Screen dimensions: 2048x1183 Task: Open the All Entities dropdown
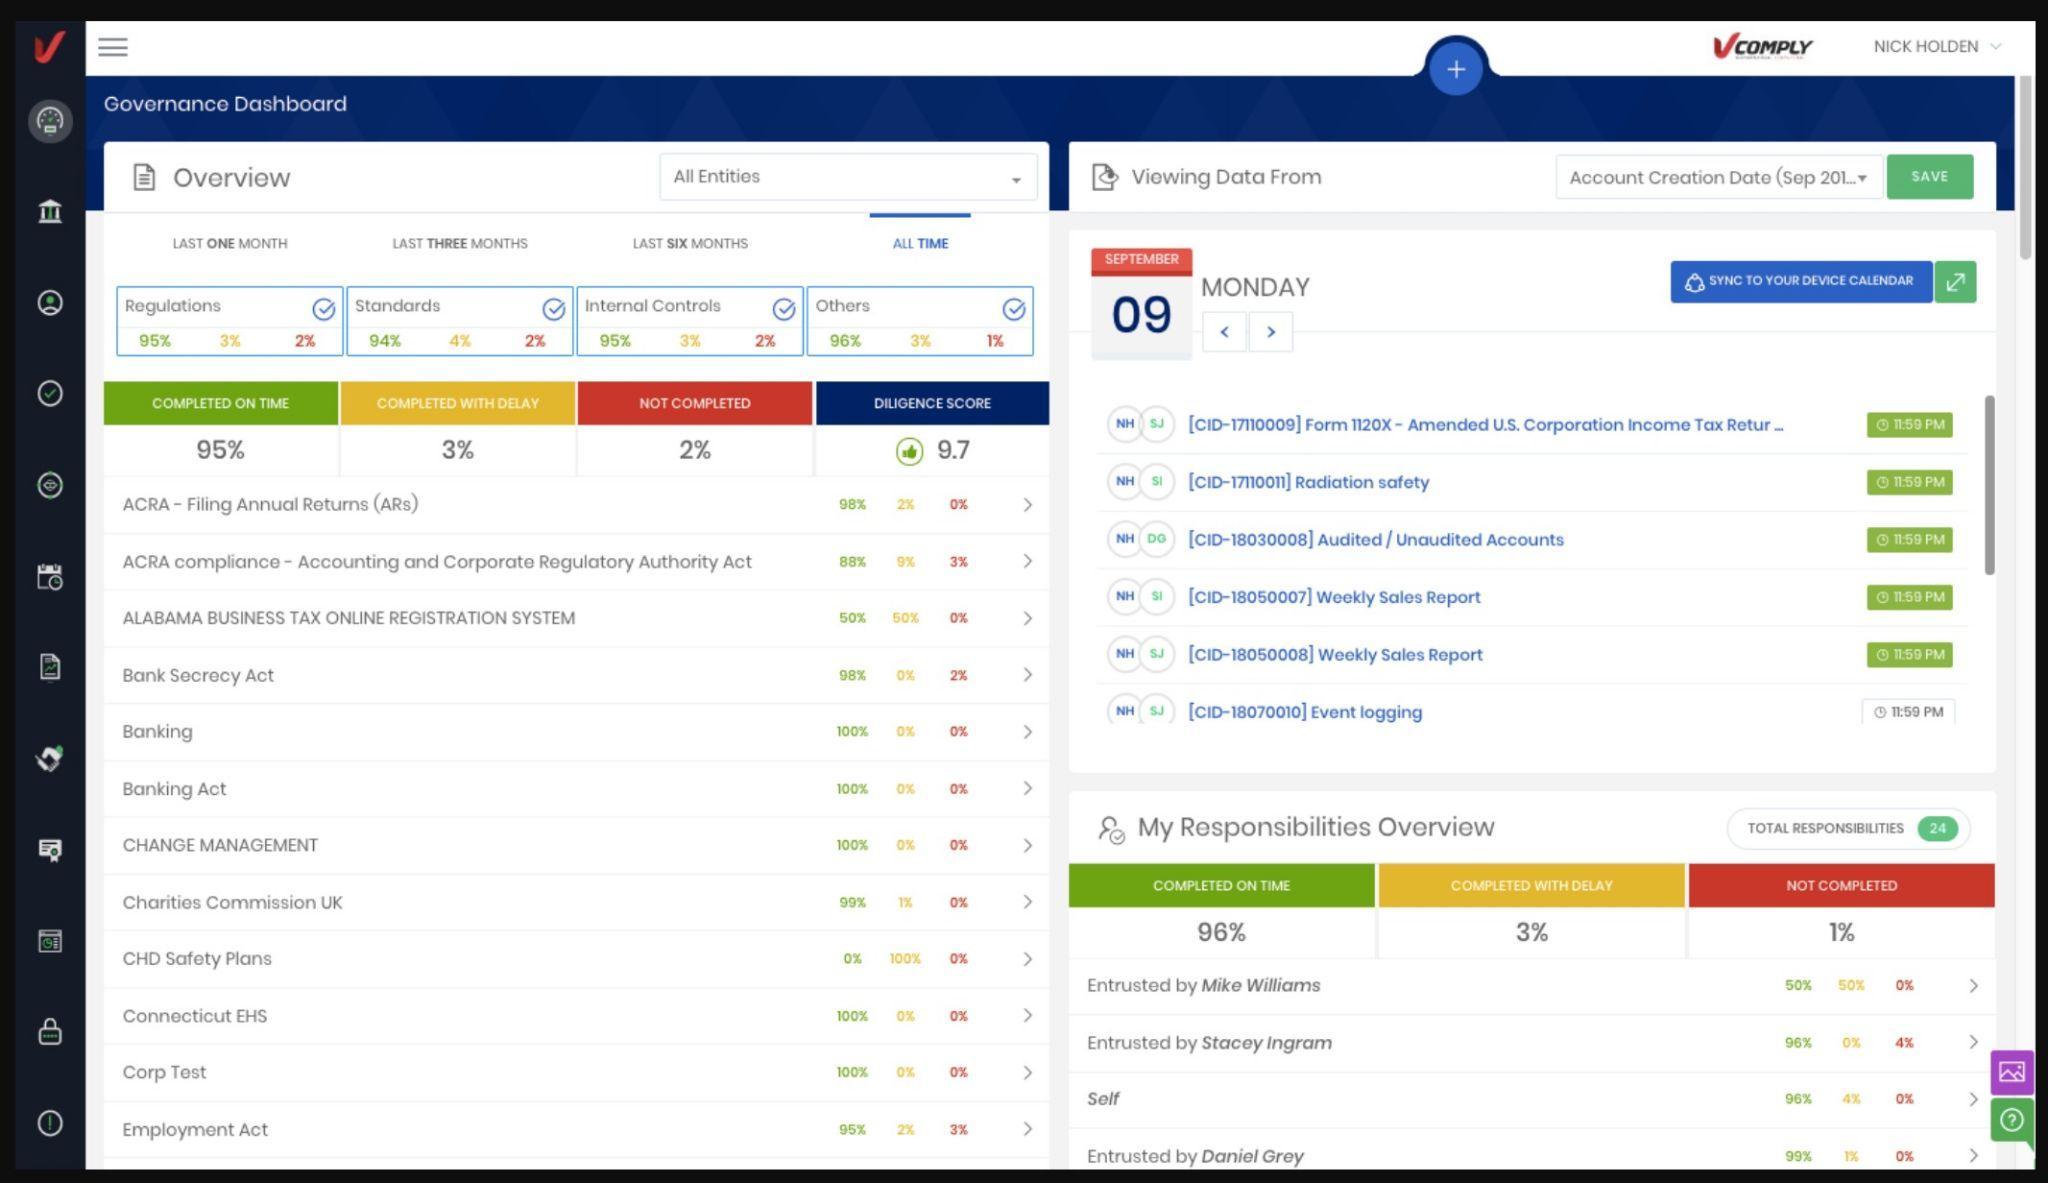(847, 177)
